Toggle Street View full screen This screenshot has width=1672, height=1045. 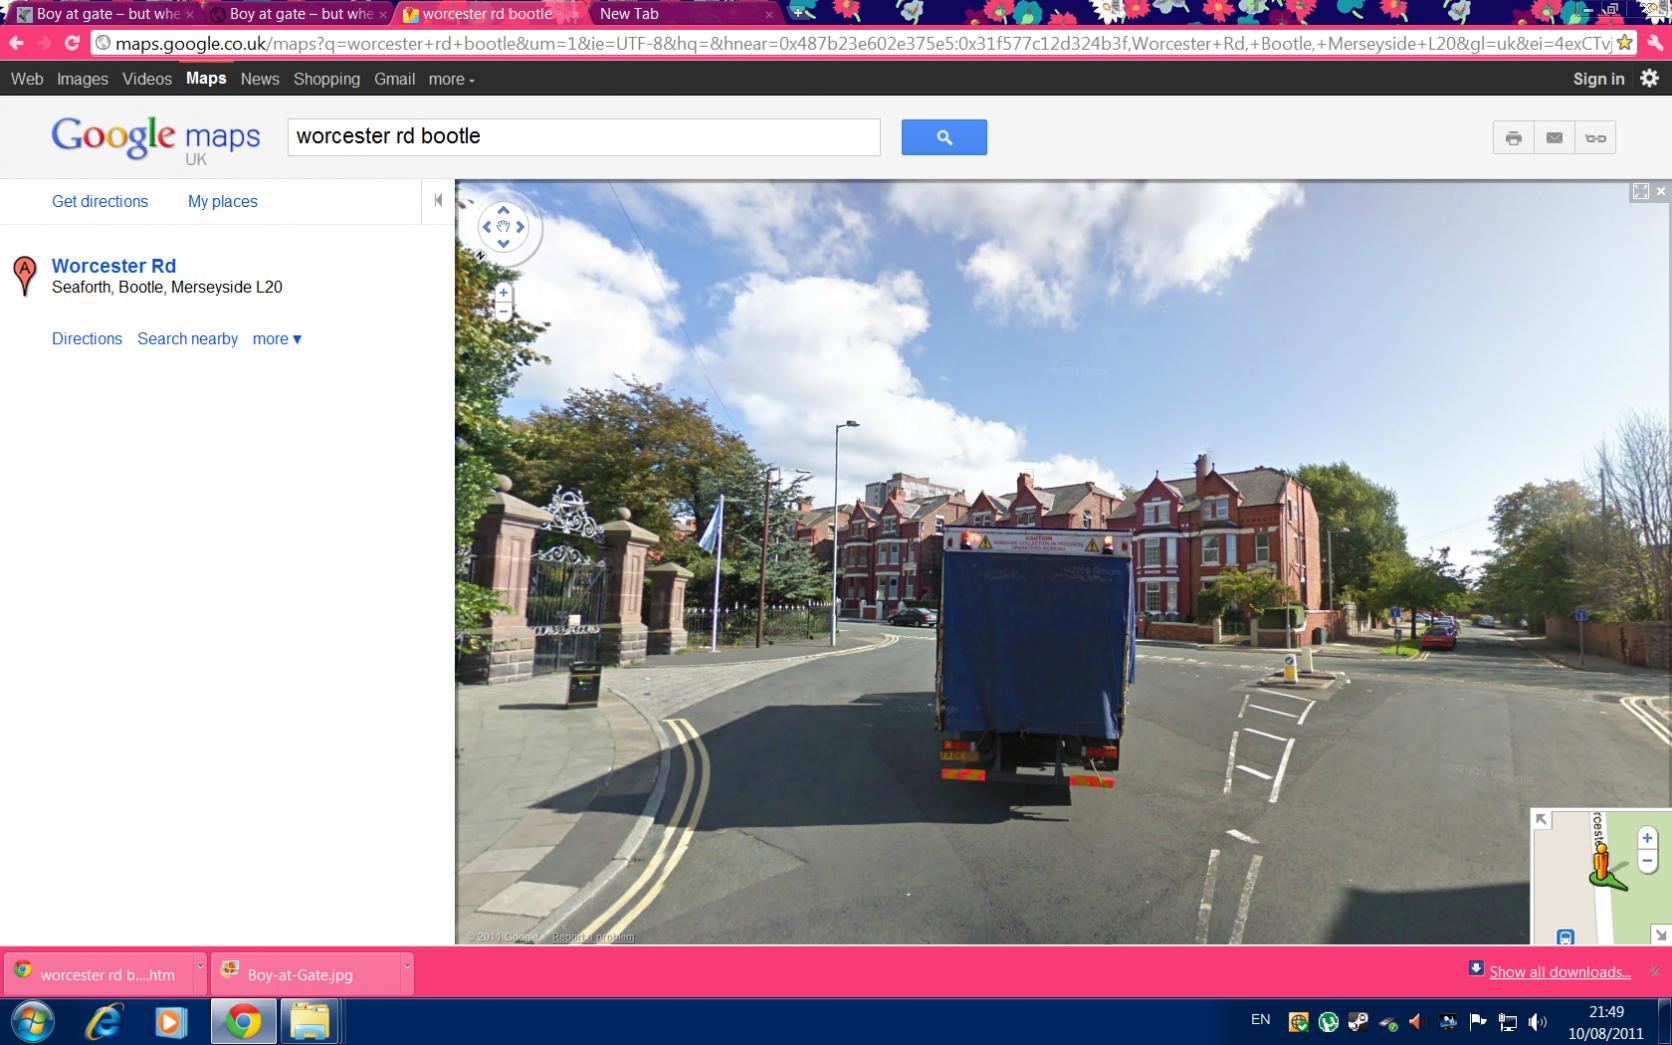(x=1640, y=191)
